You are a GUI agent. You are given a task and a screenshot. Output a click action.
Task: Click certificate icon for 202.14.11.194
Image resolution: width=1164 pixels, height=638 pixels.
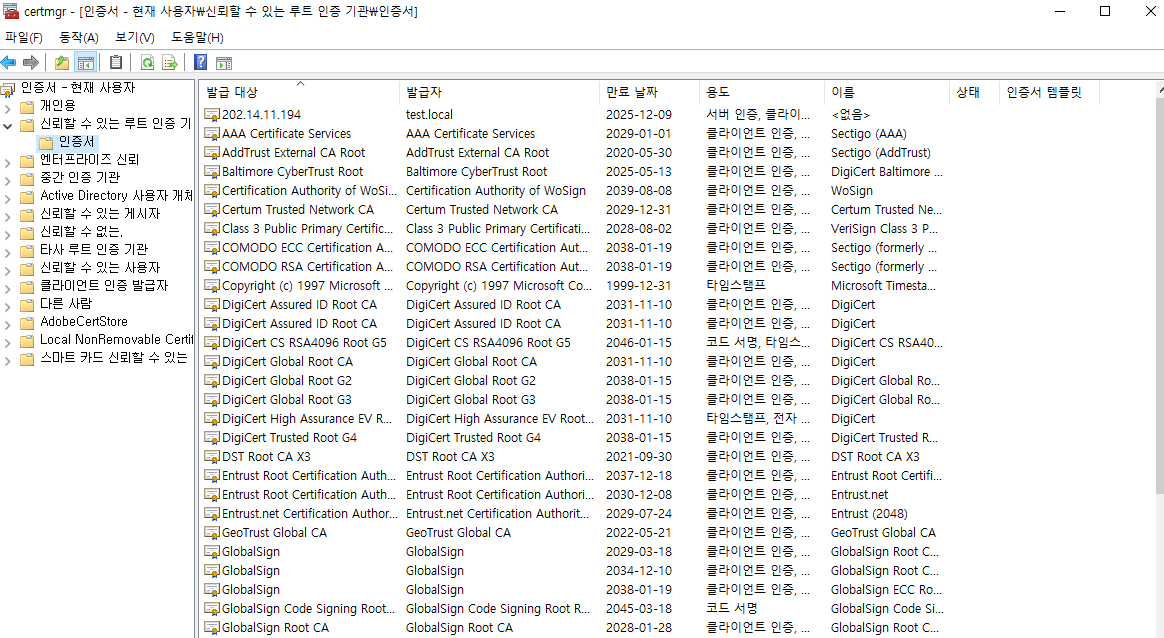(x=212, y=114)
